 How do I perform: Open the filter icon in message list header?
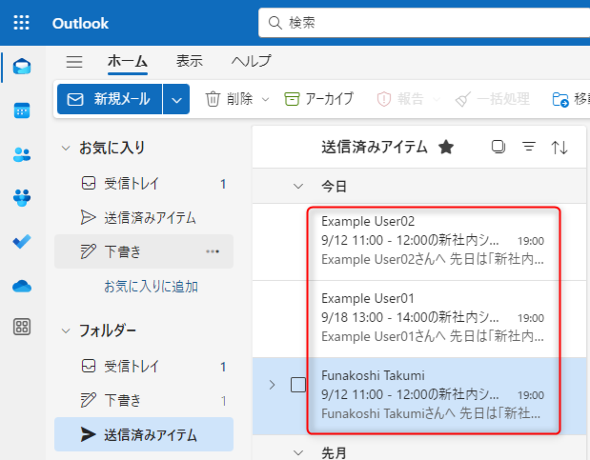(x=529, y=146)
